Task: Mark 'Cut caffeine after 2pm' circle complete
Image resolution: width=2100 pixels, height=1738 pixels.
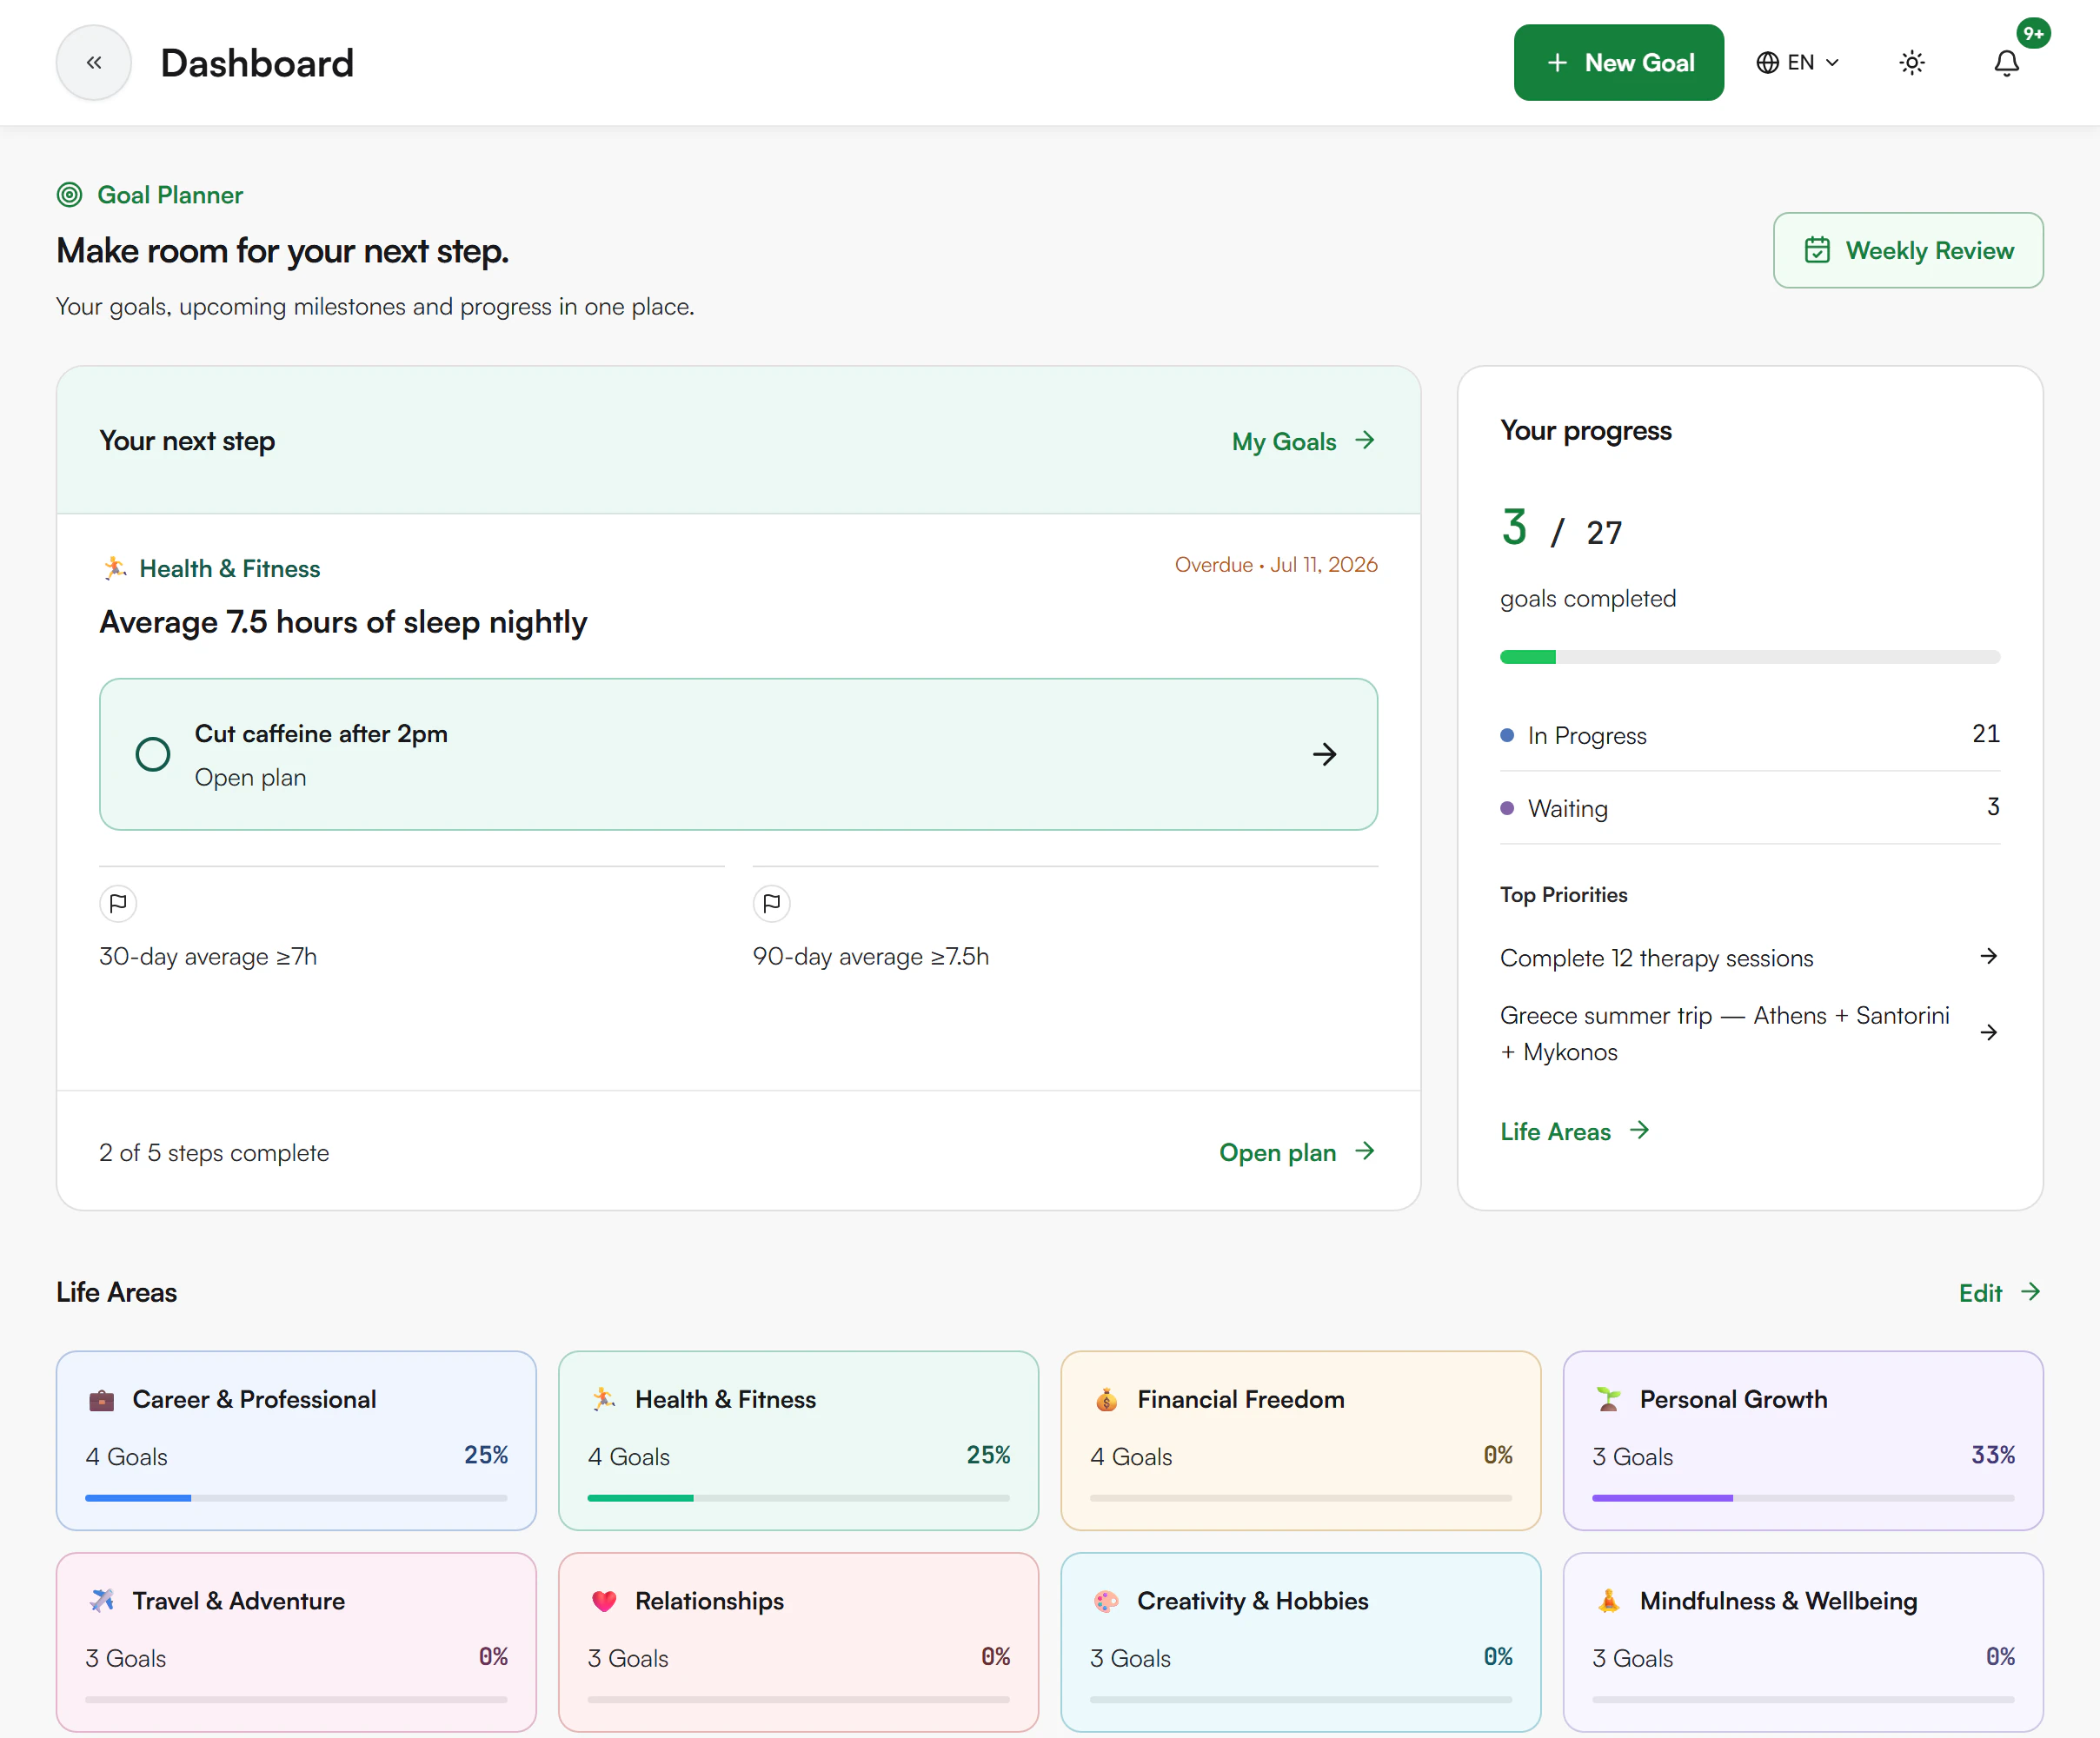Action: point(153,754)
